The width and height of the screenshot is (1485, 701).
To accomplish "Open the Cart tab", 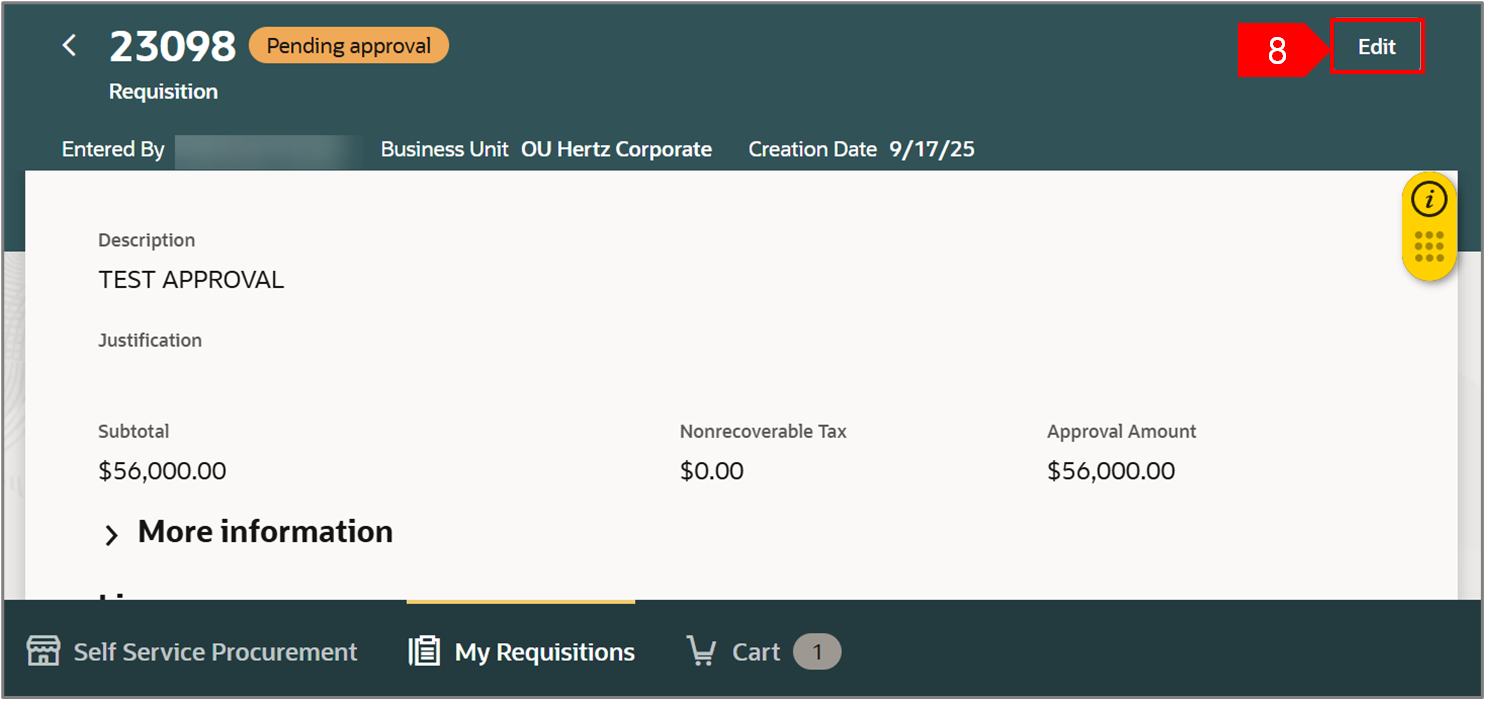I will (756, 652).
